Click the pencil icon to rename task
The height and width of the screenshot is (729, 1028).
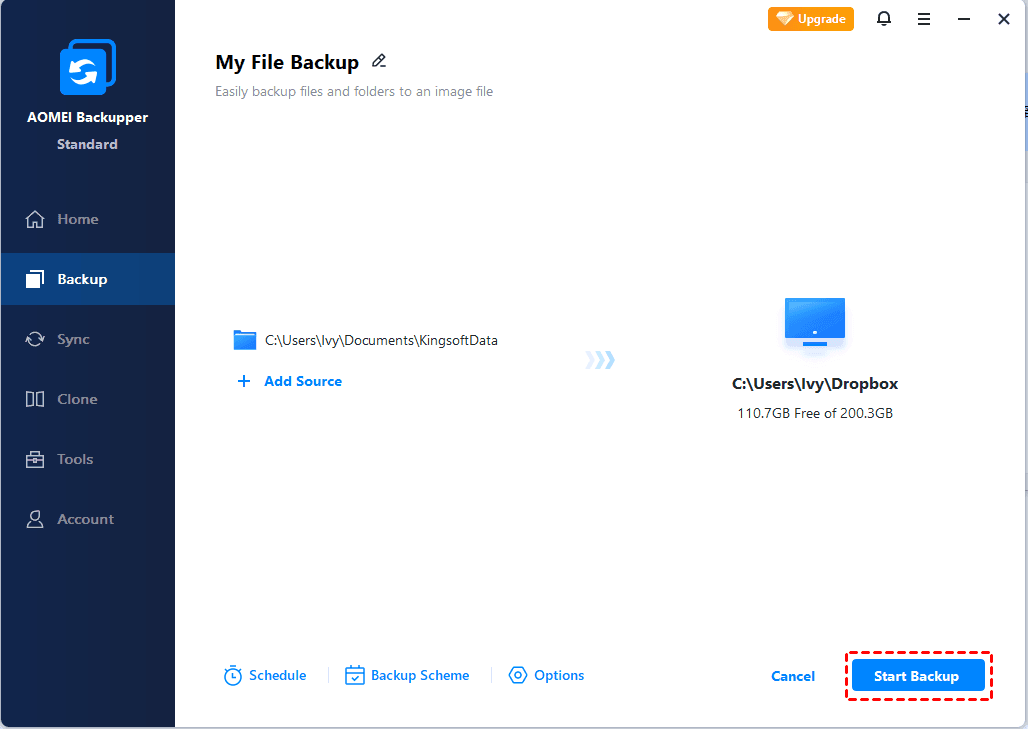pos(378,61)
